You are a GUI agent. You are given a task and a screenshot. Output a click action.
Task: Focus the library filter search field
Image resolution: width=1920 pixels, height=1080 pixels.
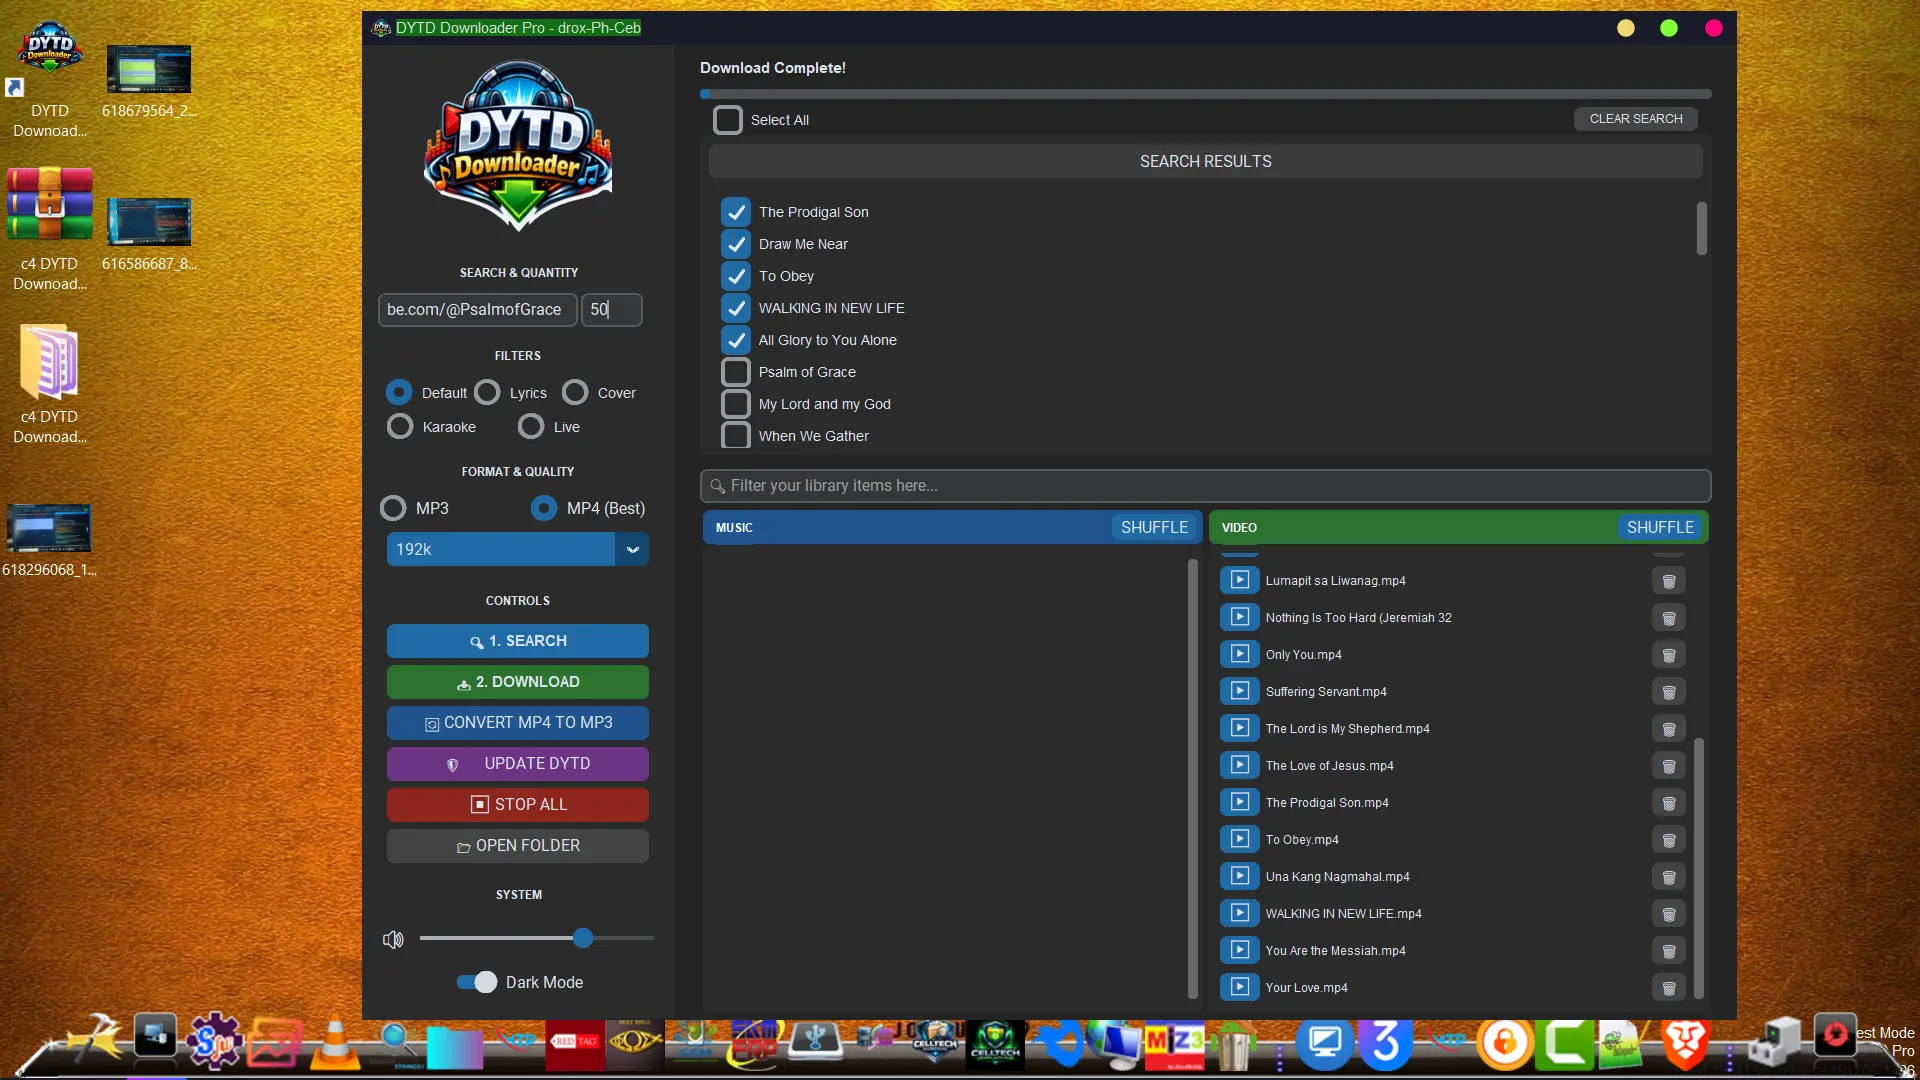(1205, 486)
